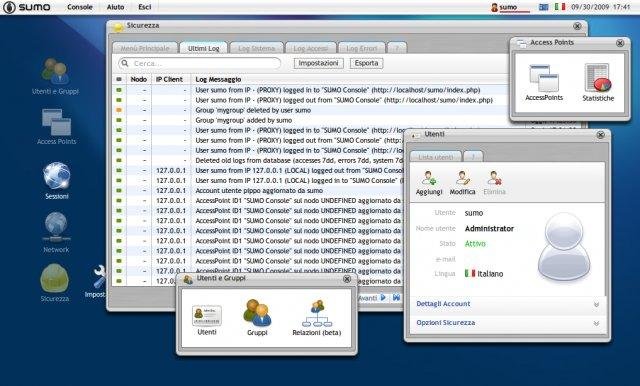
Task: Open the ? tab in Utenti window
Action: (473, 157)
